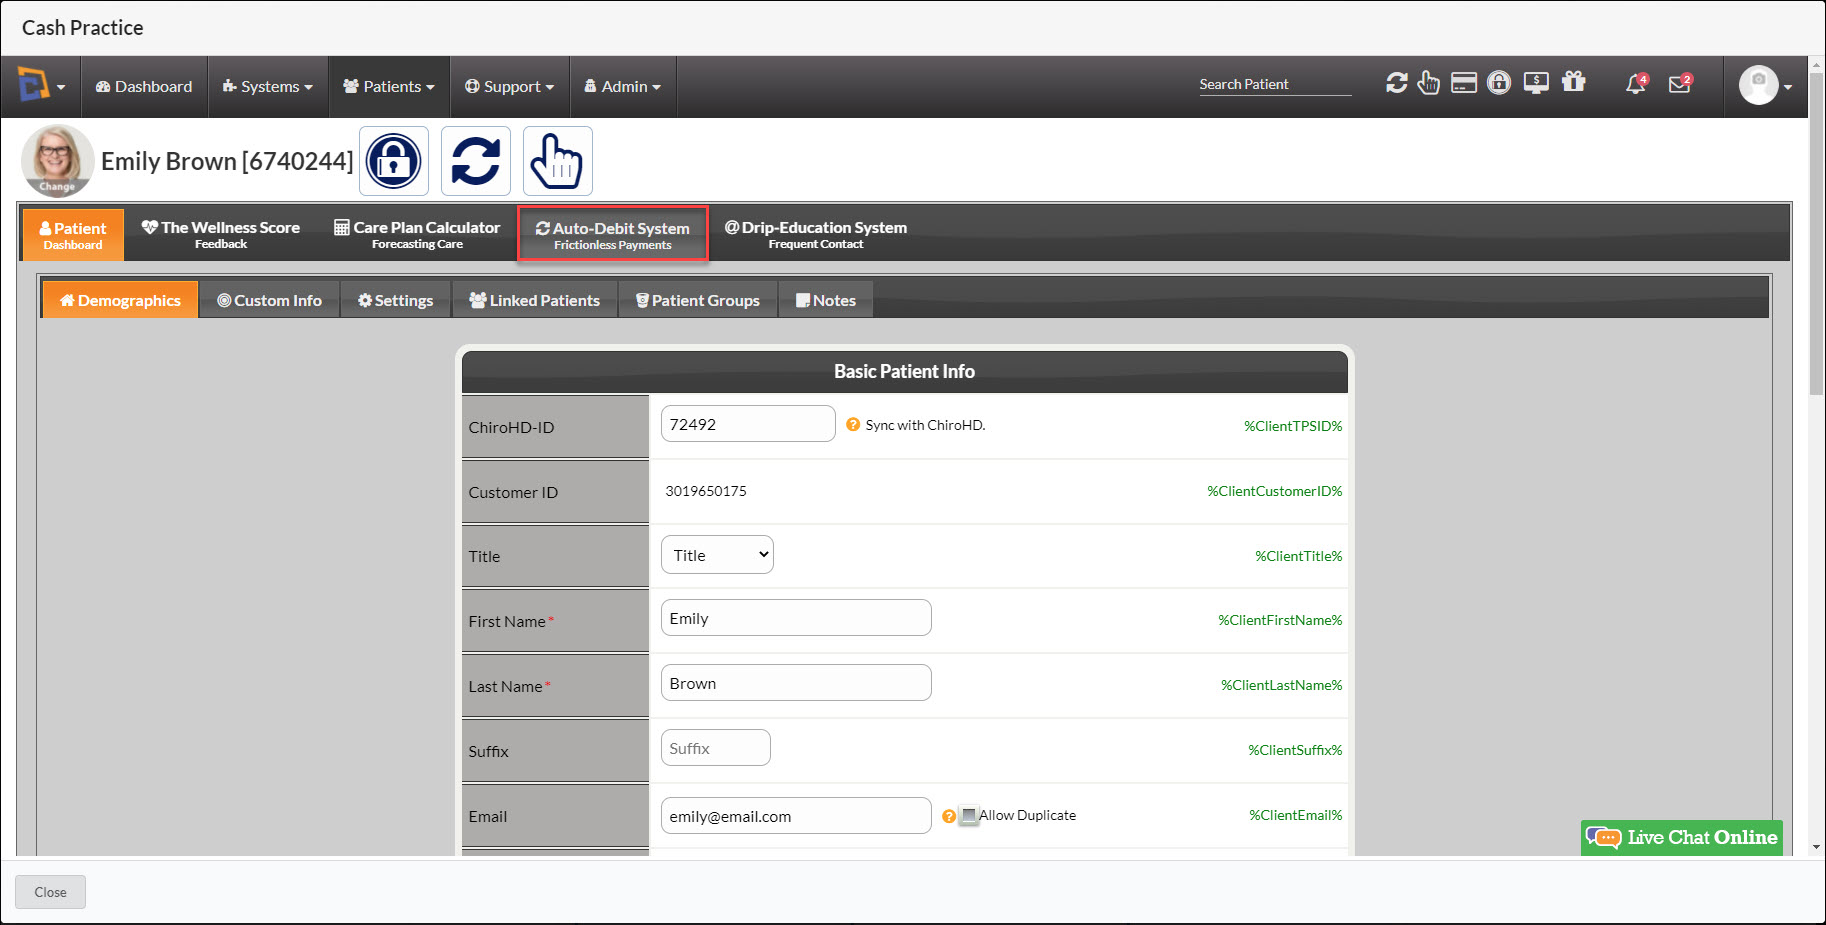This screenshot has width=1826, height=925.
Task: Open the Care Plan Calculator tab
Action: [417, 235]
